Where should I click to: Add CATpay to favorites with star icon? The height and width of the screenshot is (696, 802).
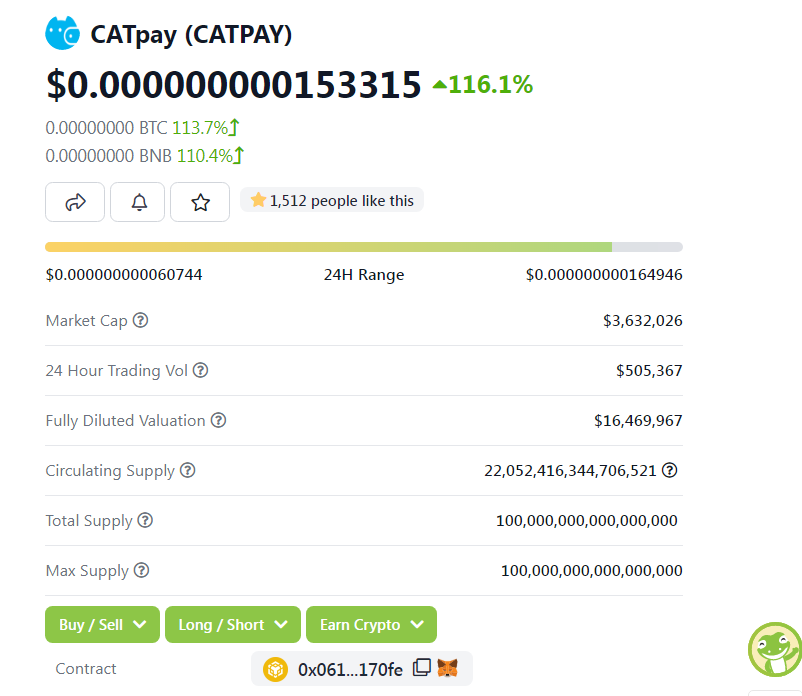pos(200,202)
